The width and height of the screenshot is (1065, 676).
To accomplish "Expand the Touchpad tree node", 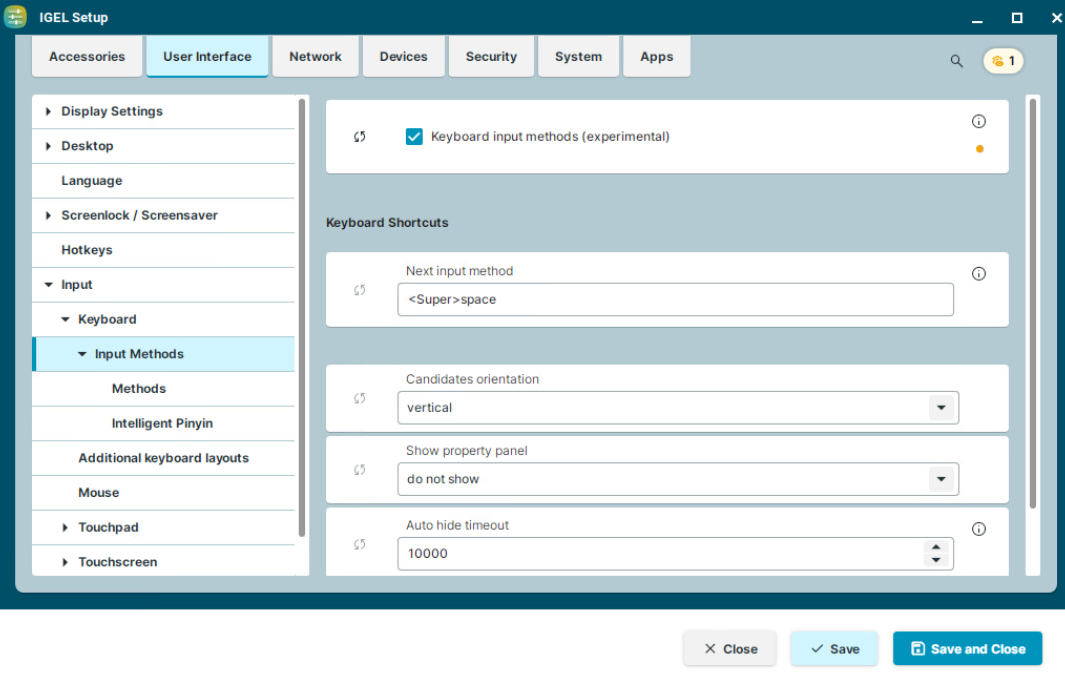I will point(65,527).
